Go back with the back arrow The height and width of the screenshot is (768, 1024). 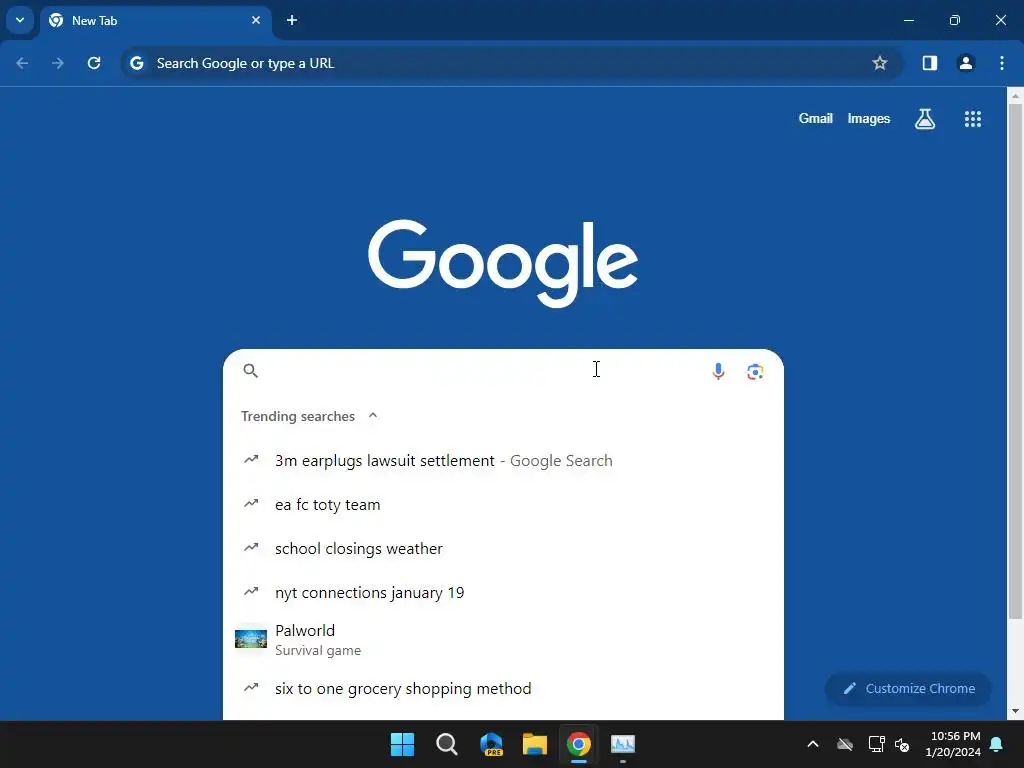coord(22,63)
